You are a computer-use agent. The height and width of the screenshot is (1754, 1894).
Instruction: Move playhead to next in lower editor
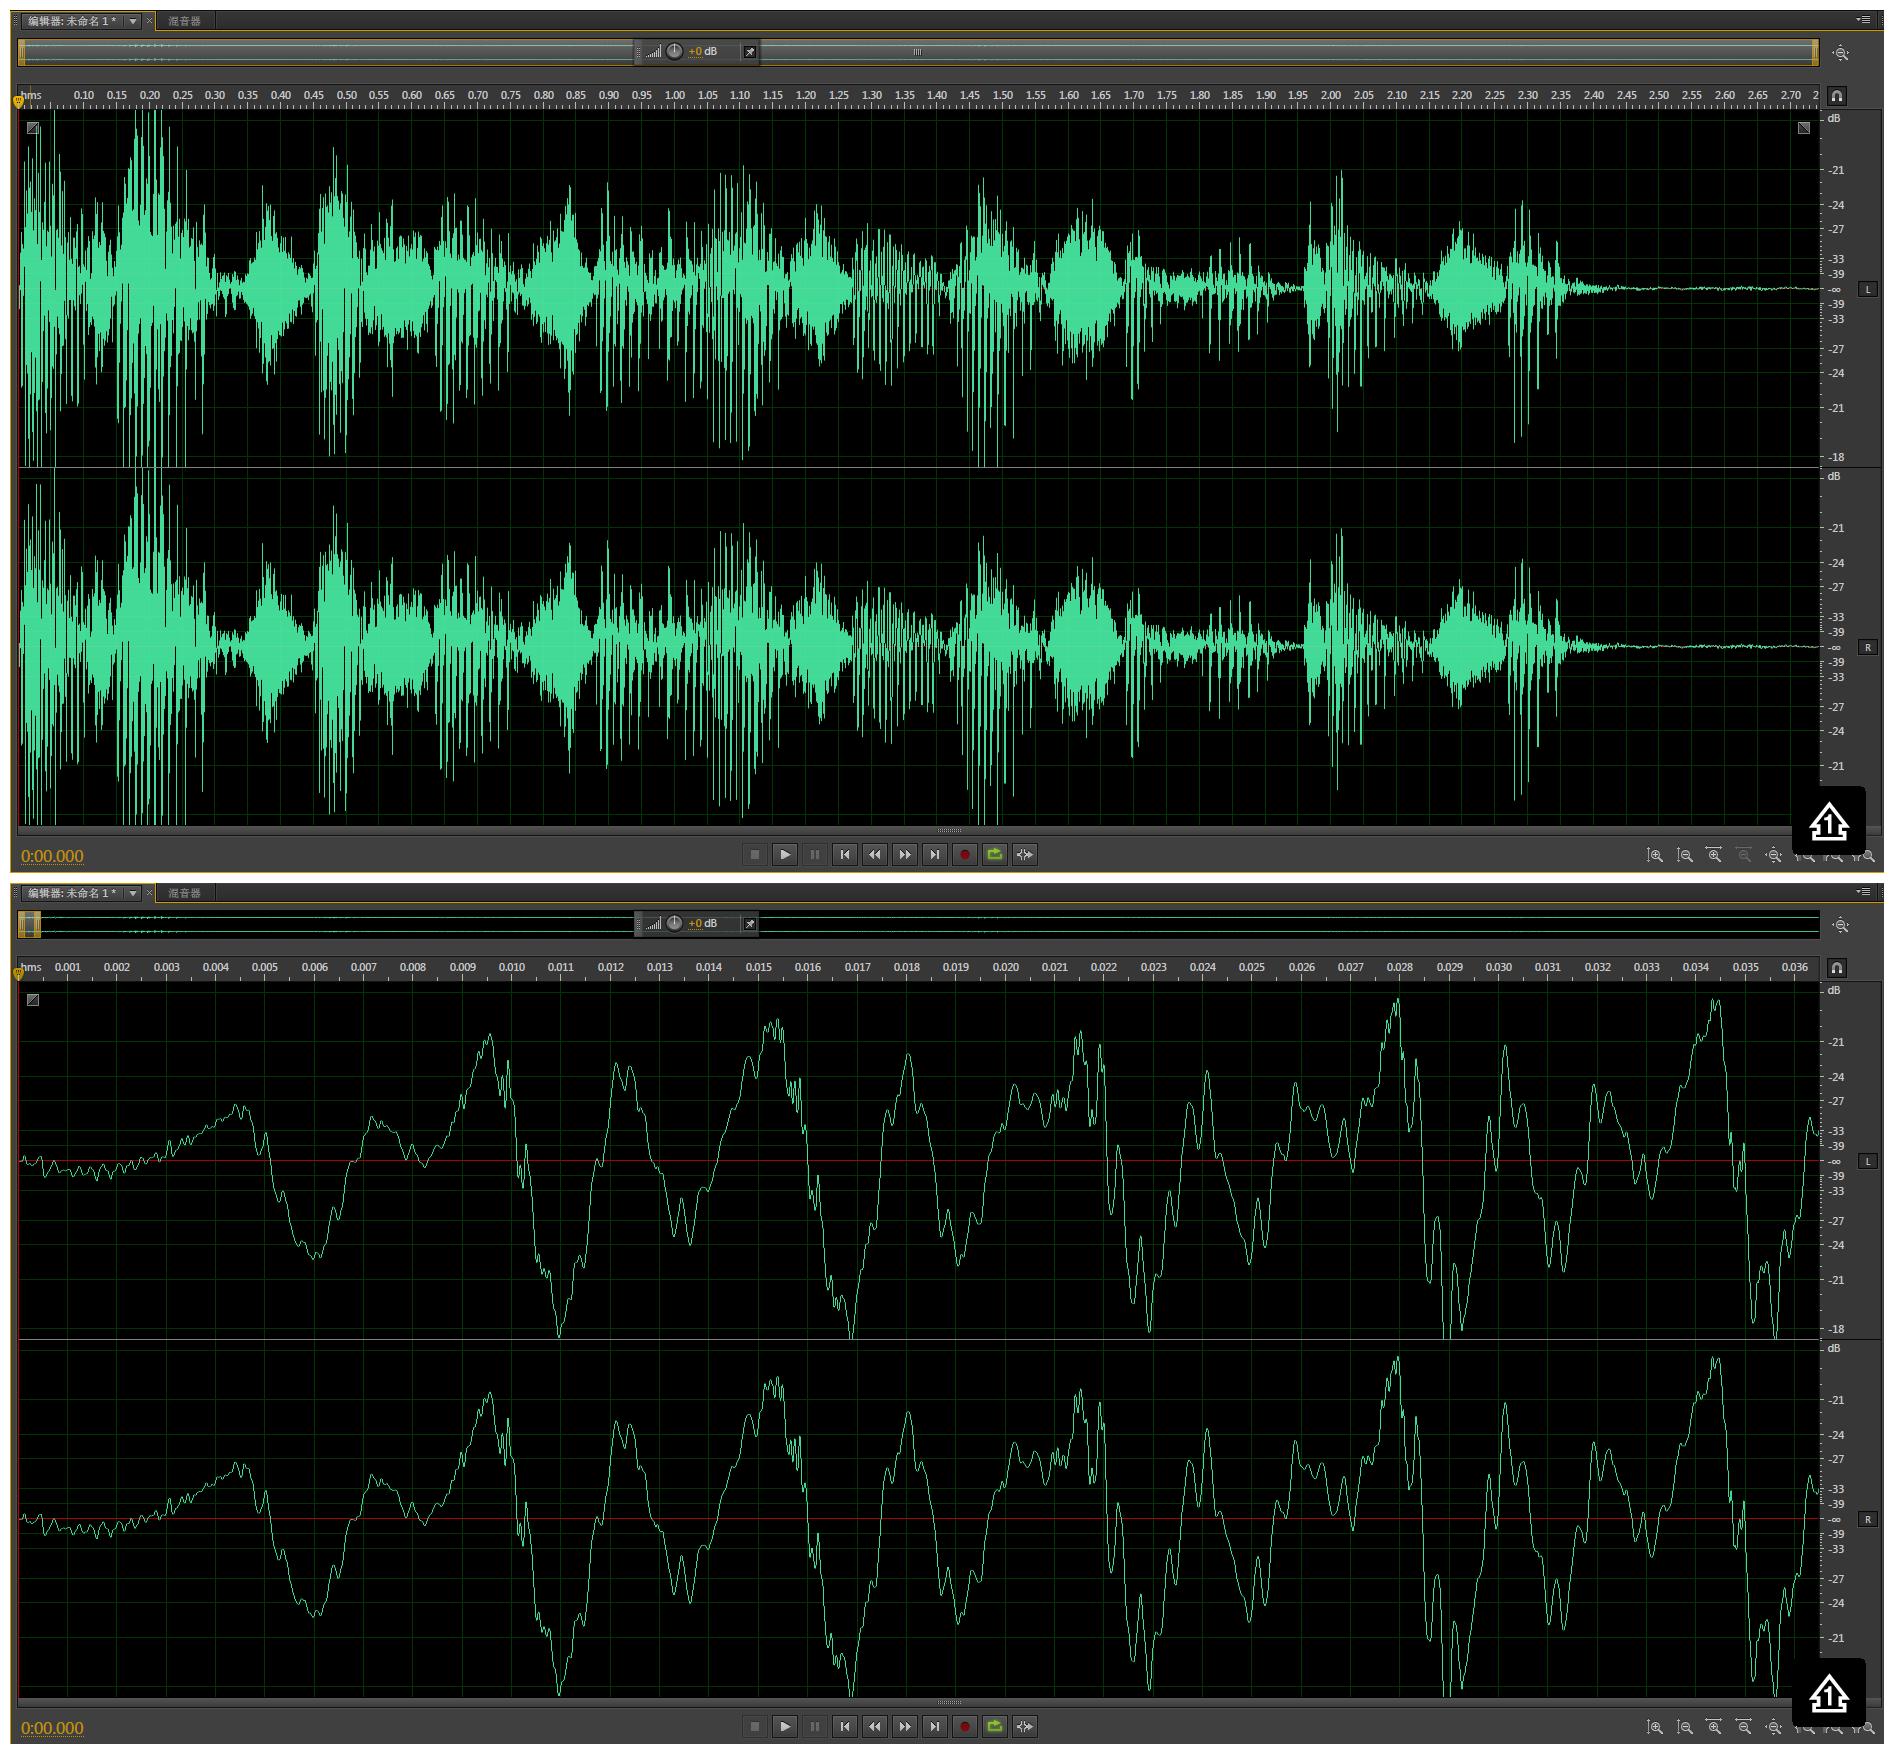coord(935,1726)
